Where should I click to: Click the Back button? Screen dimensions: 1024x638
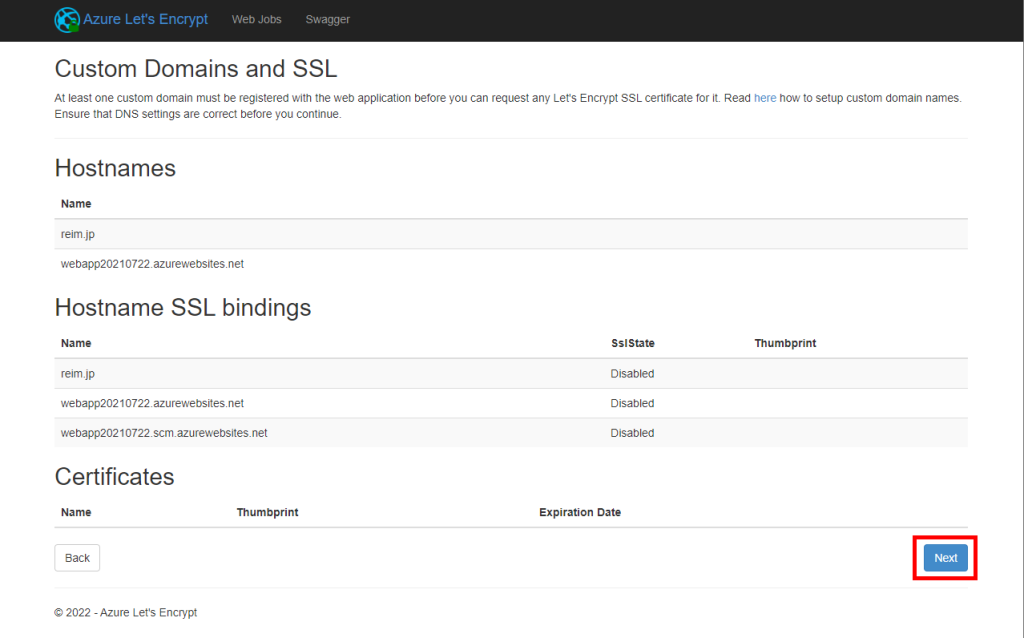pyautogui.click(x=77, y=558)
